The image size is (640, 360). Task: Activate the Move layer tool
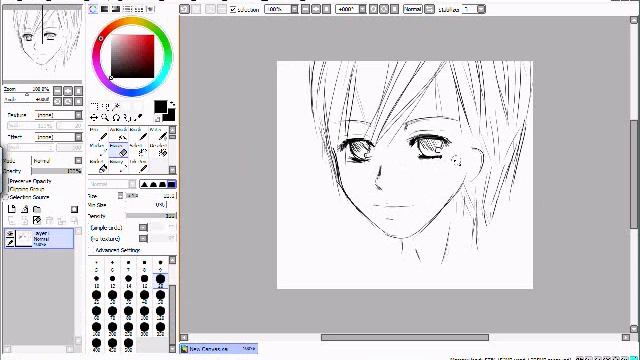coord(94,118)
